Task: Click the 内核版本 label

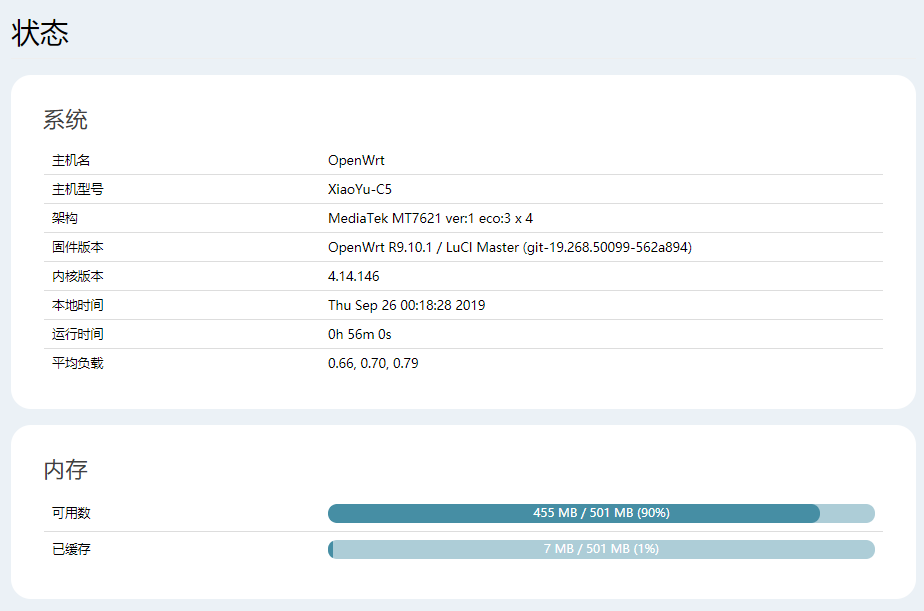Action: pos(78,276)
